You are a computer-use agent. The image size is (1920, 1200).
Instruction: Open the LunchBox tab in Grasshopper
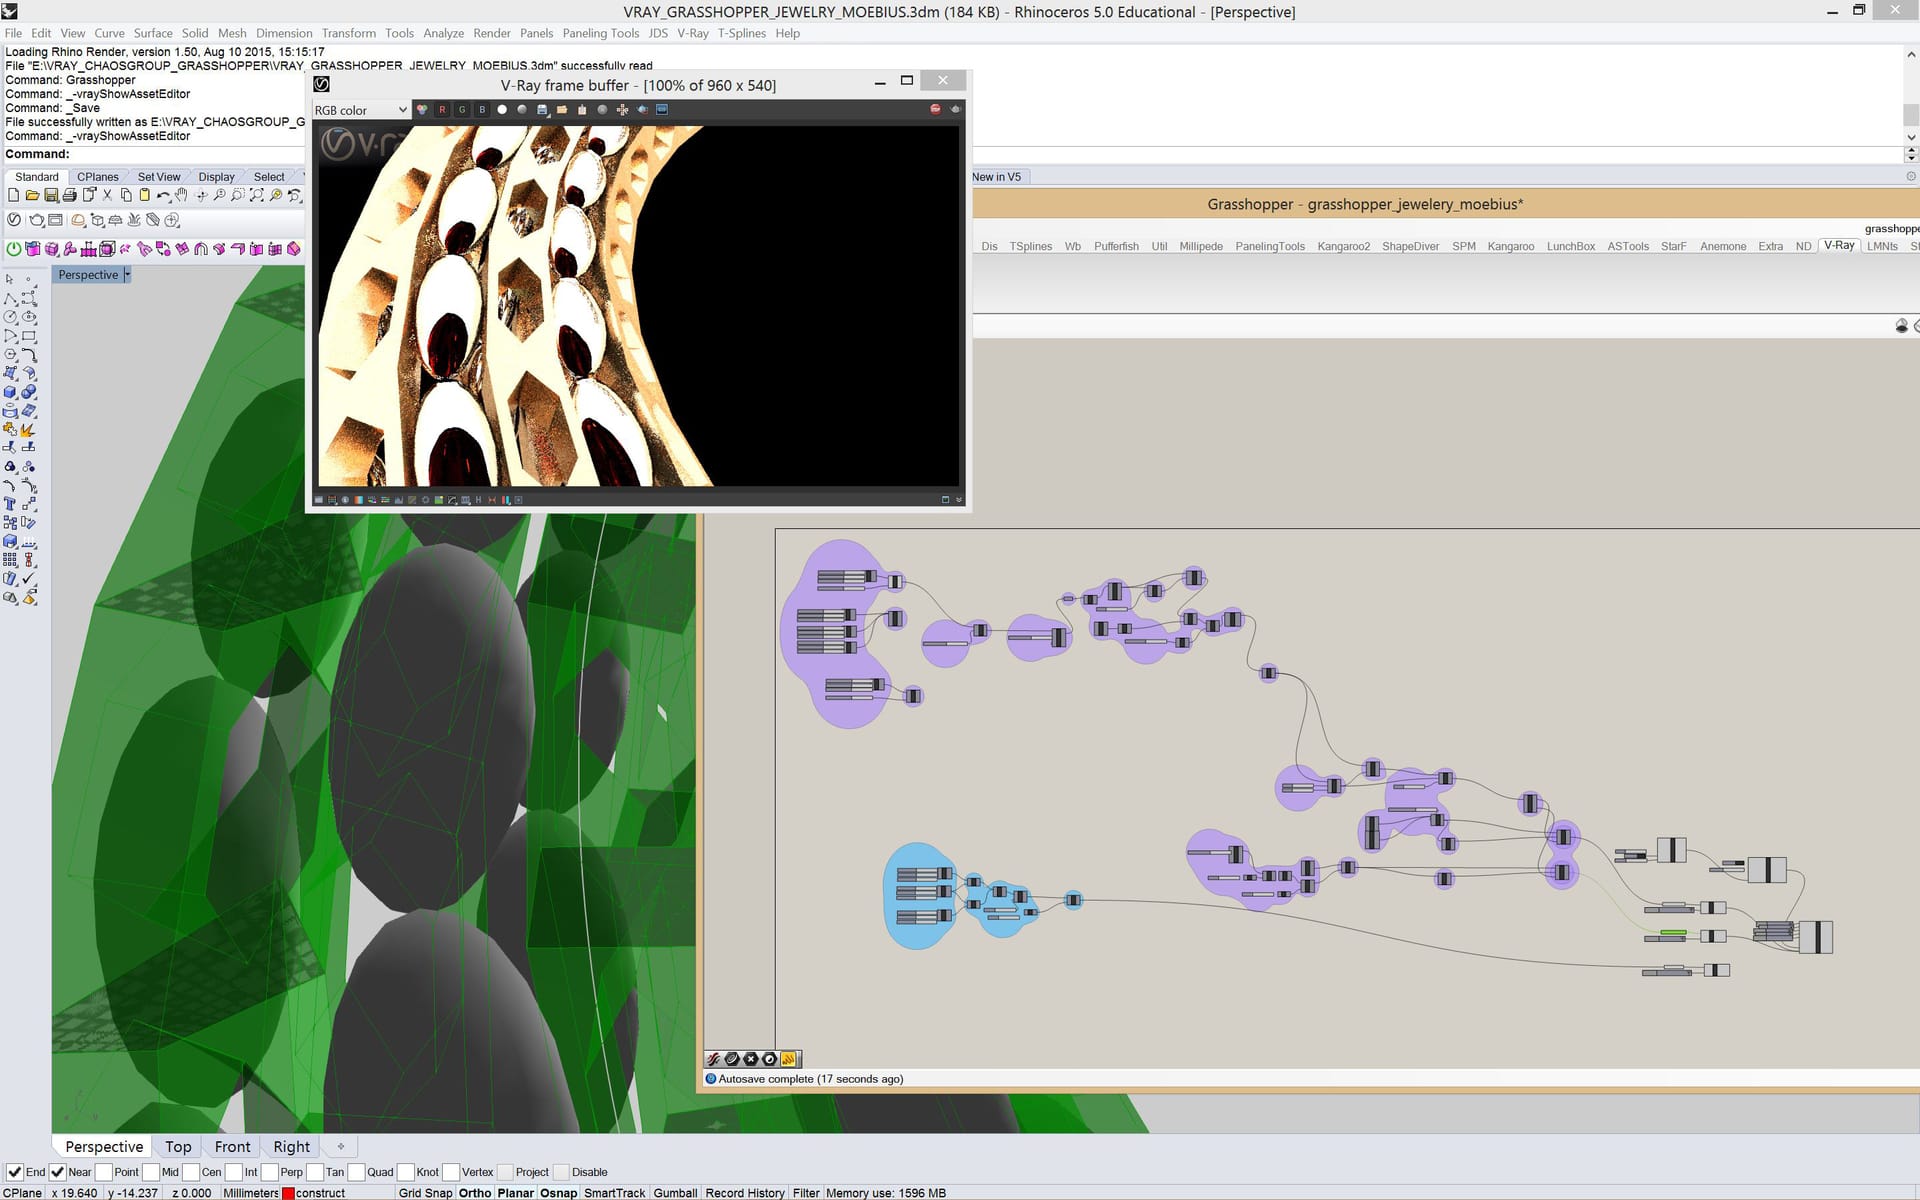click(x=1570, y=246)
